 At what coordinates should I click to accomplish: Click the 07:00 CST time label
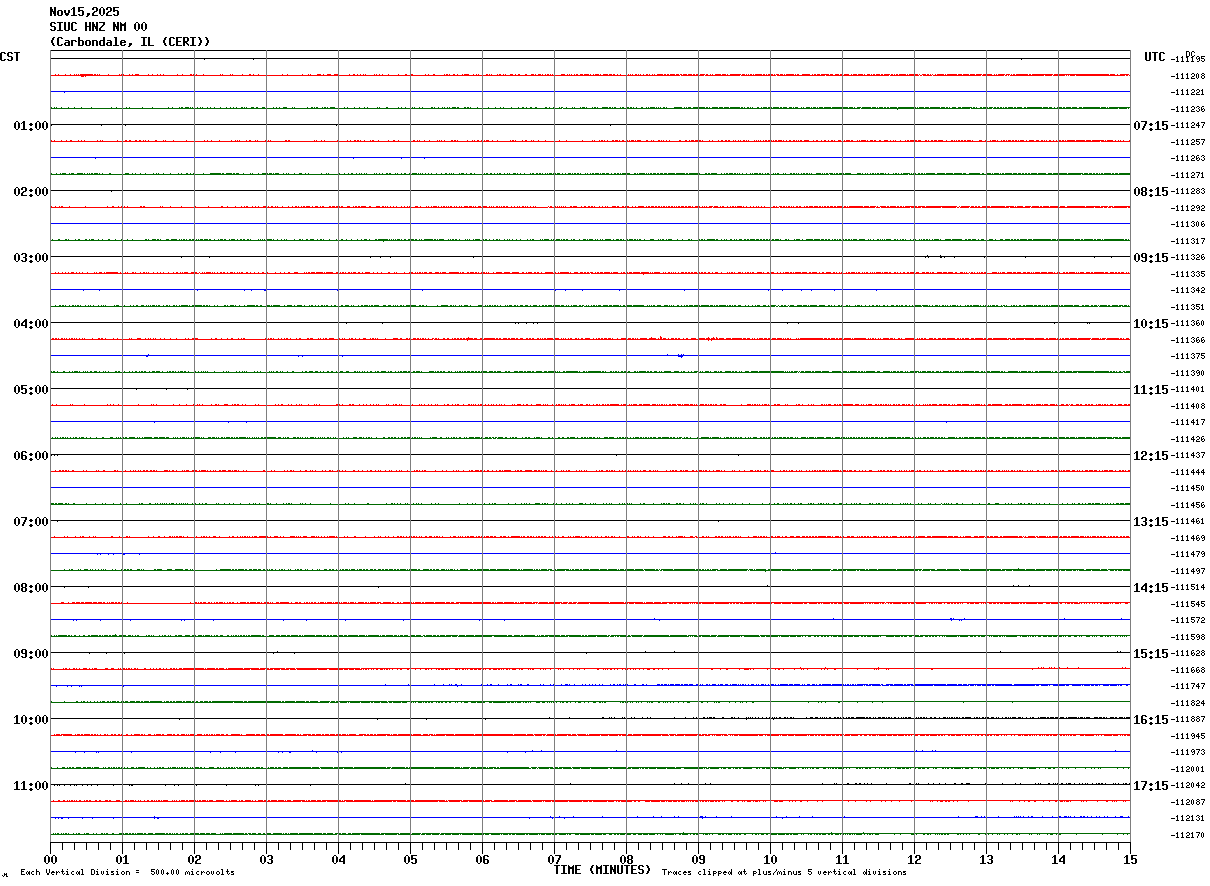click(x=31, y=522)
